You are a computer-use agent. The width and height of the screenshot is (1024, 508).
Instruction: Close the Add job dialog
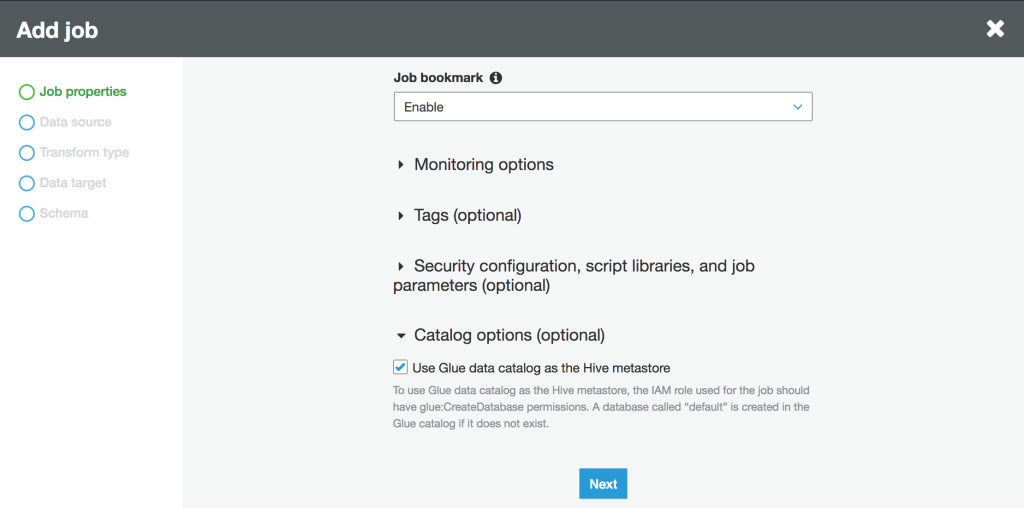point(995,29)
